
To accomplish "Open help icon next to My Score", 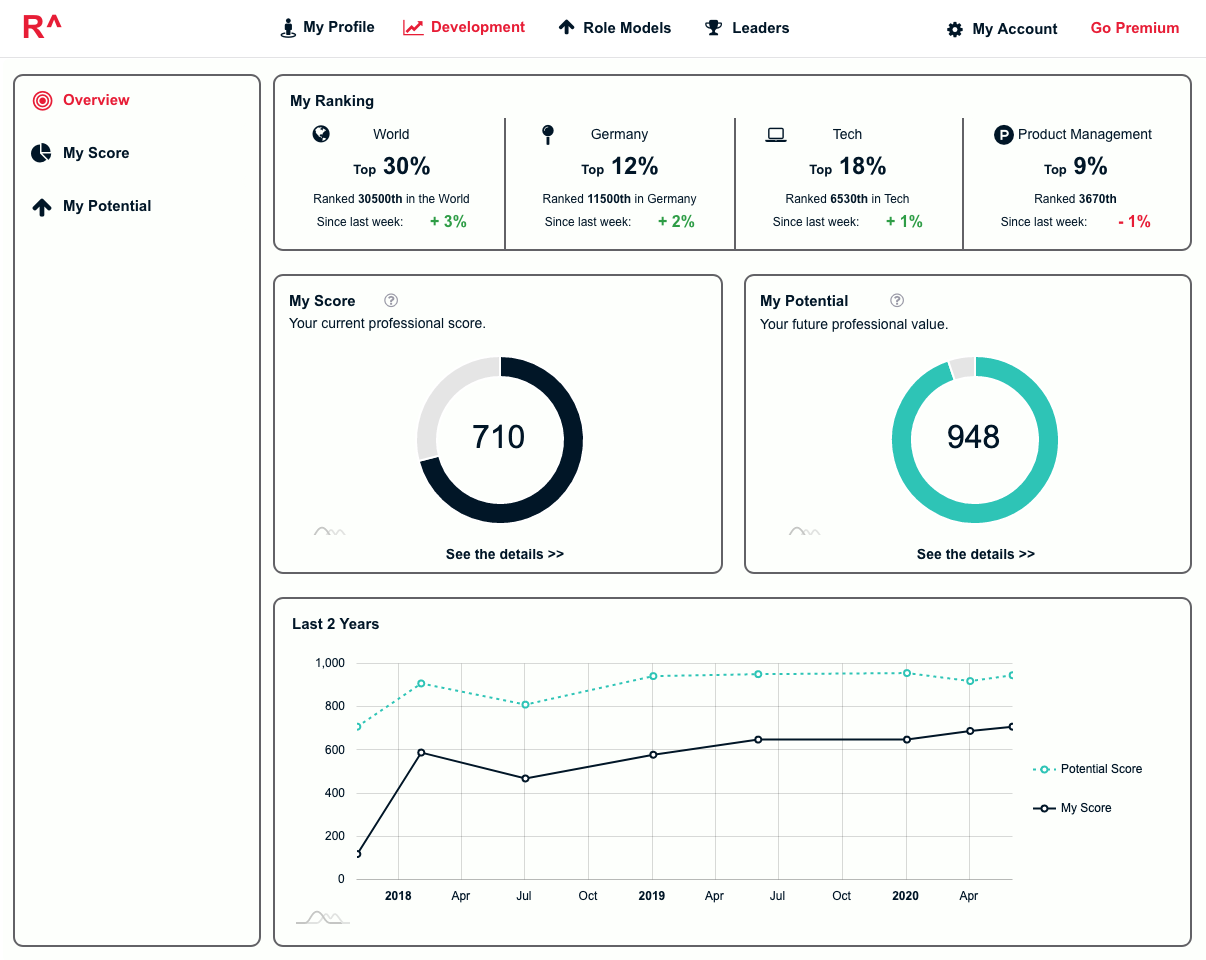I will [392, 300].
